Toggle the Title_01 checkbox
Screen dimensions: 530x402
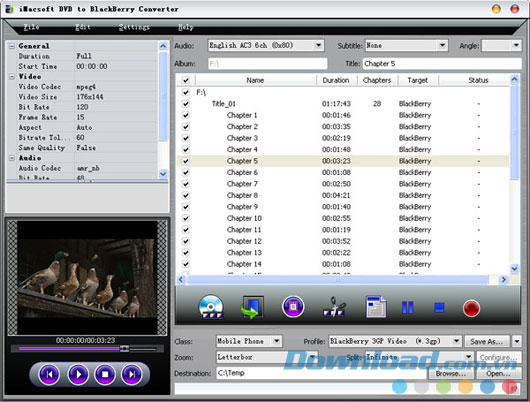click(186, 104)
